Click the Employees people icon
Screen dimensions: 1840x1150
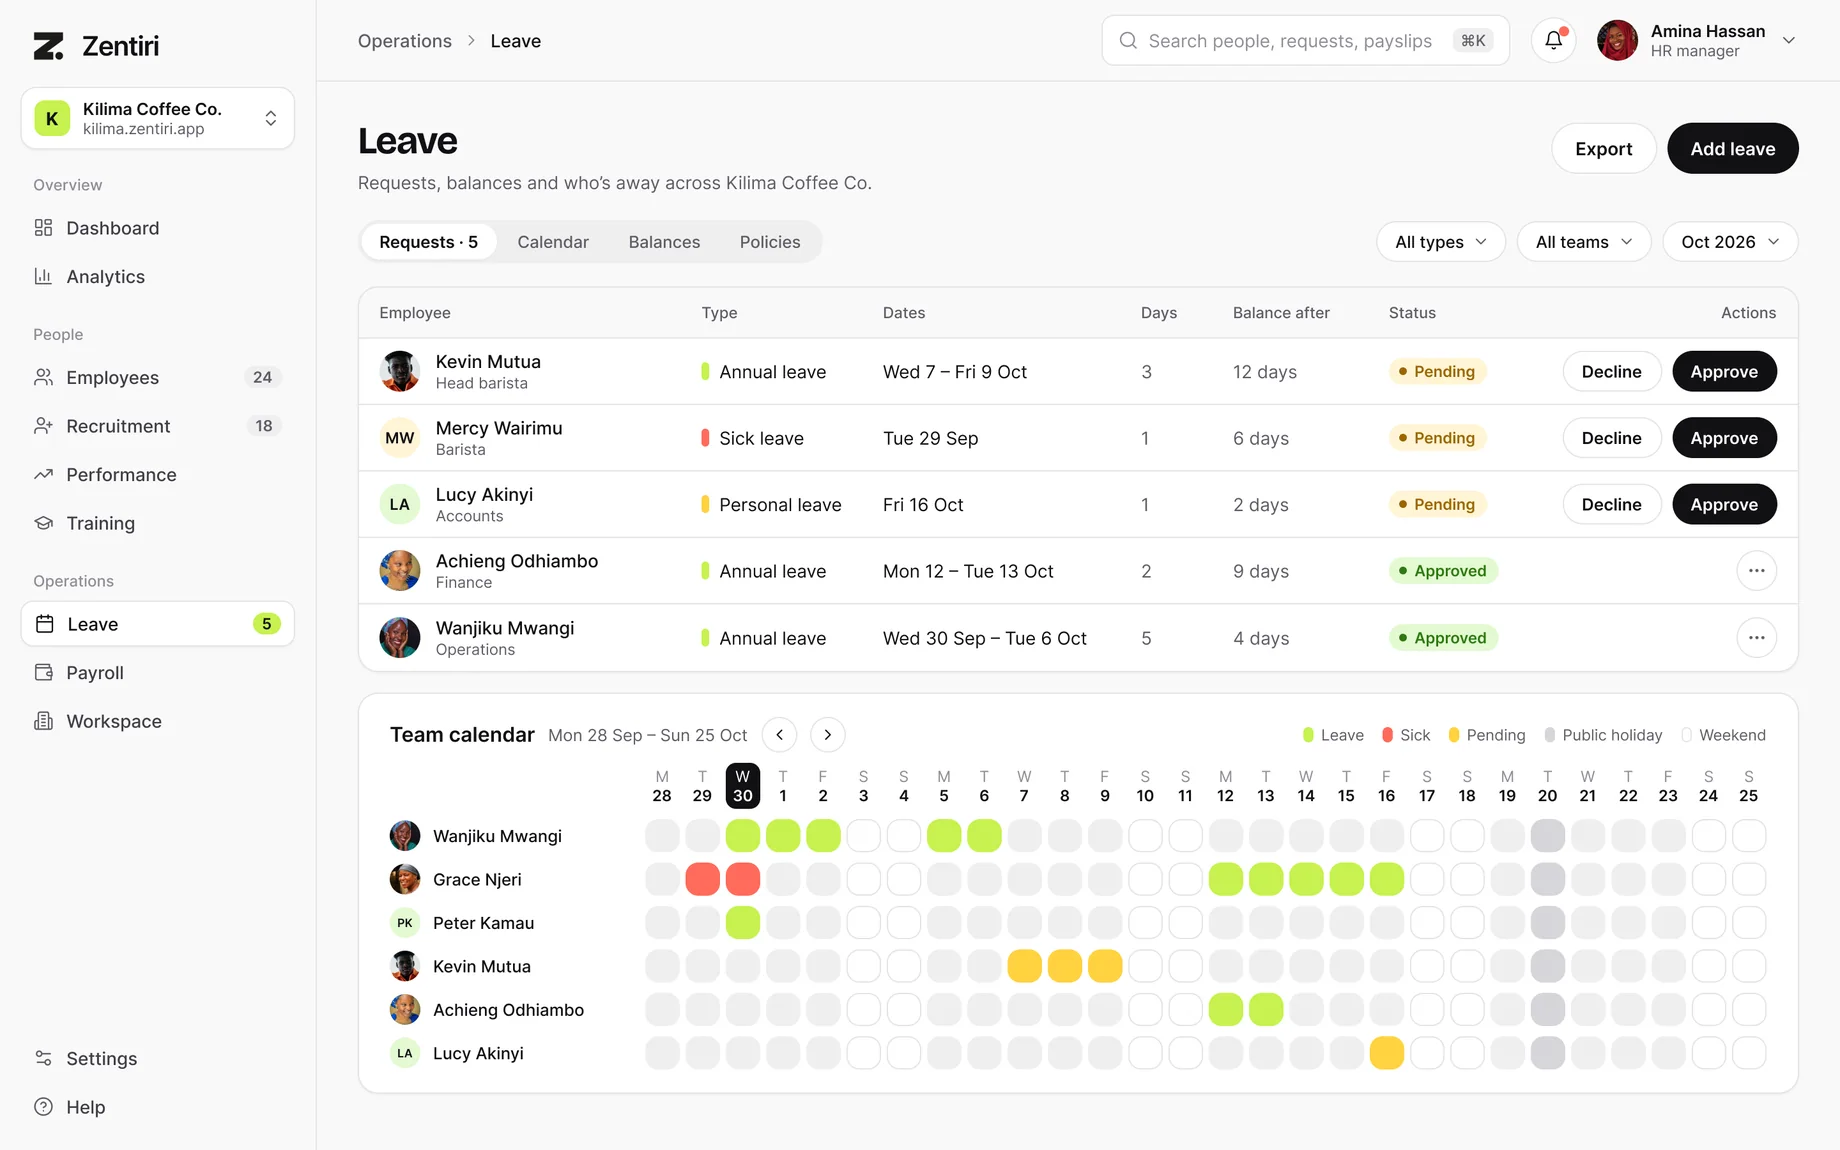[43, 377]
